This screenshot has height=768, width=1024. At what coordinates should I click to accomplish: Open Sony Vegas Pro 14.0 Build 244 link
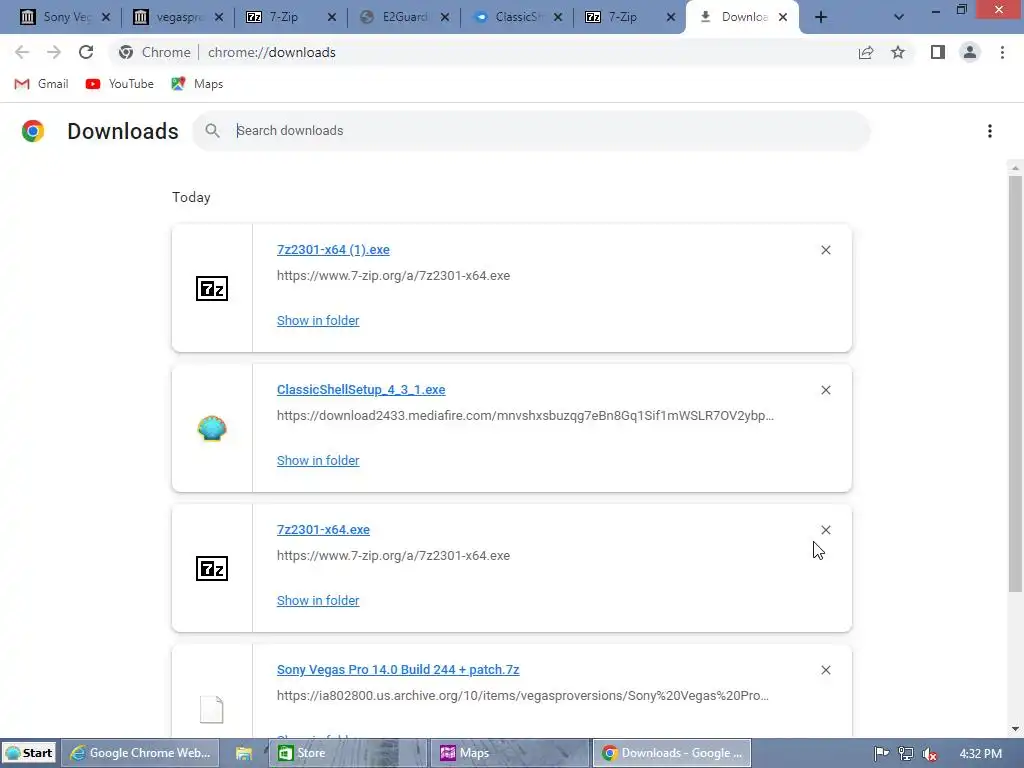pos(398,669)
